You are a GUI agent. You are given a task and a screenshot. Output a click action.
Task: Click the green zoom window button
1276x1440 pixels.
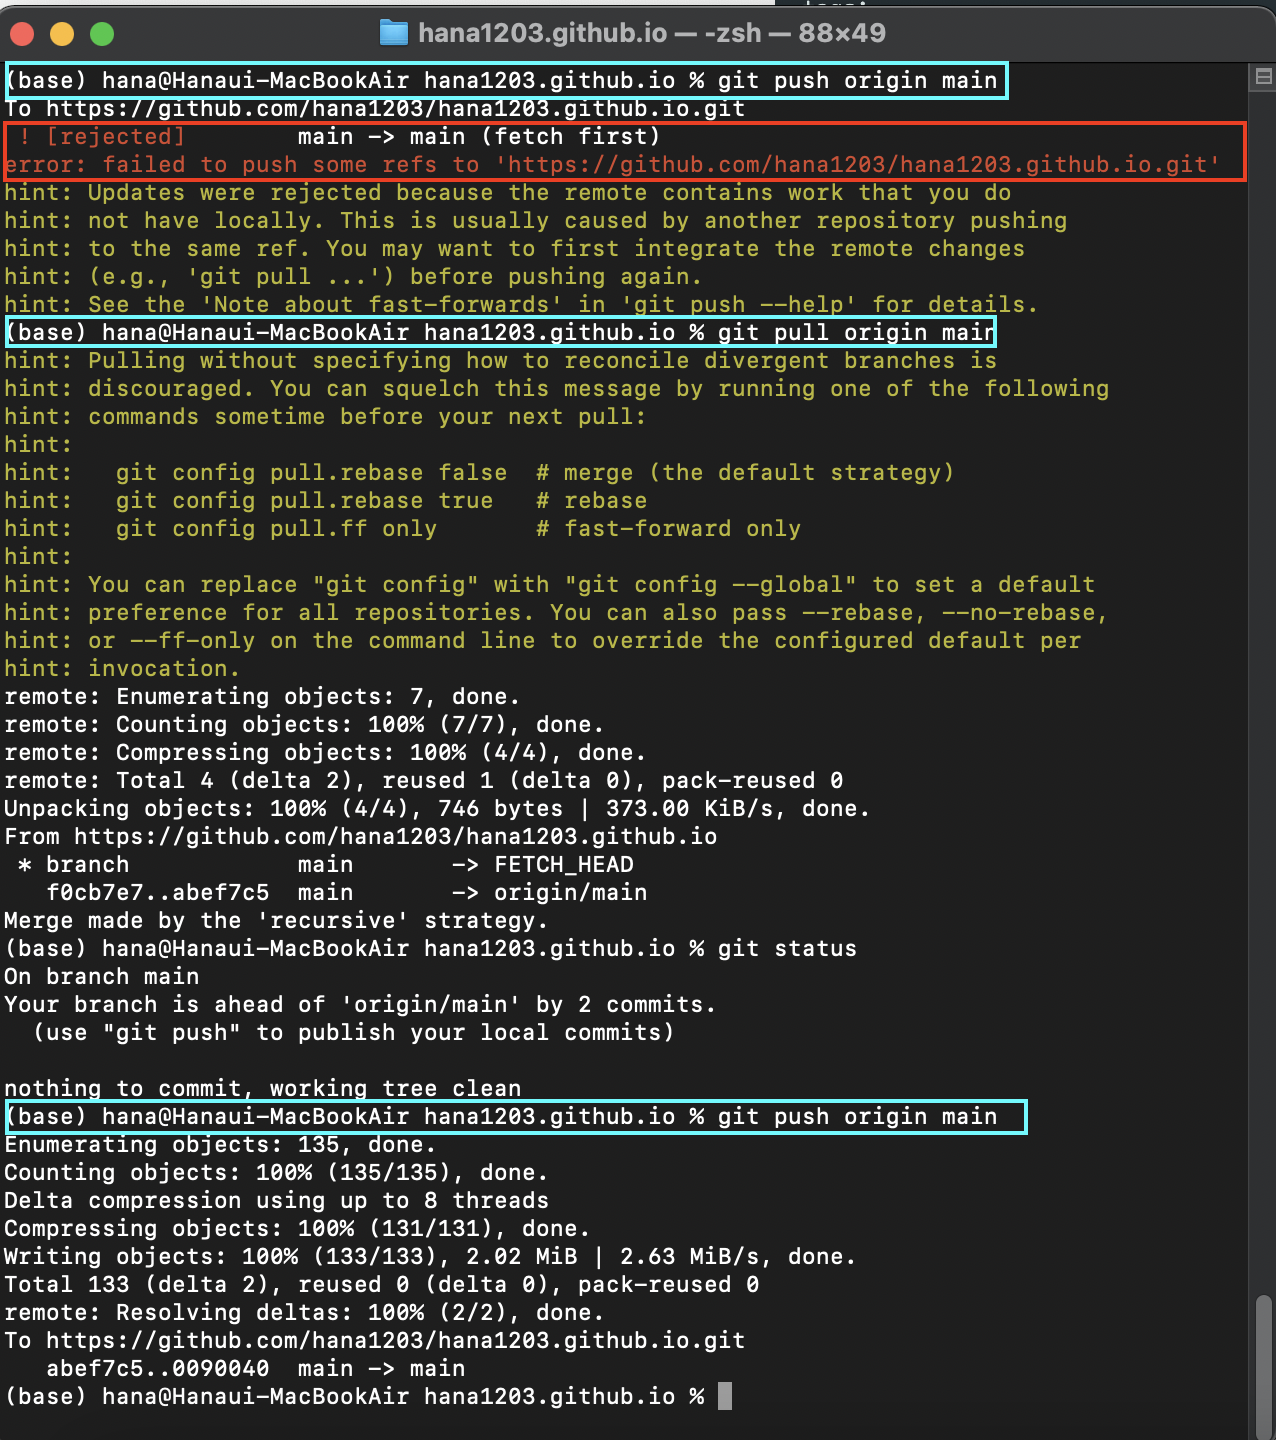click(102, 34)
